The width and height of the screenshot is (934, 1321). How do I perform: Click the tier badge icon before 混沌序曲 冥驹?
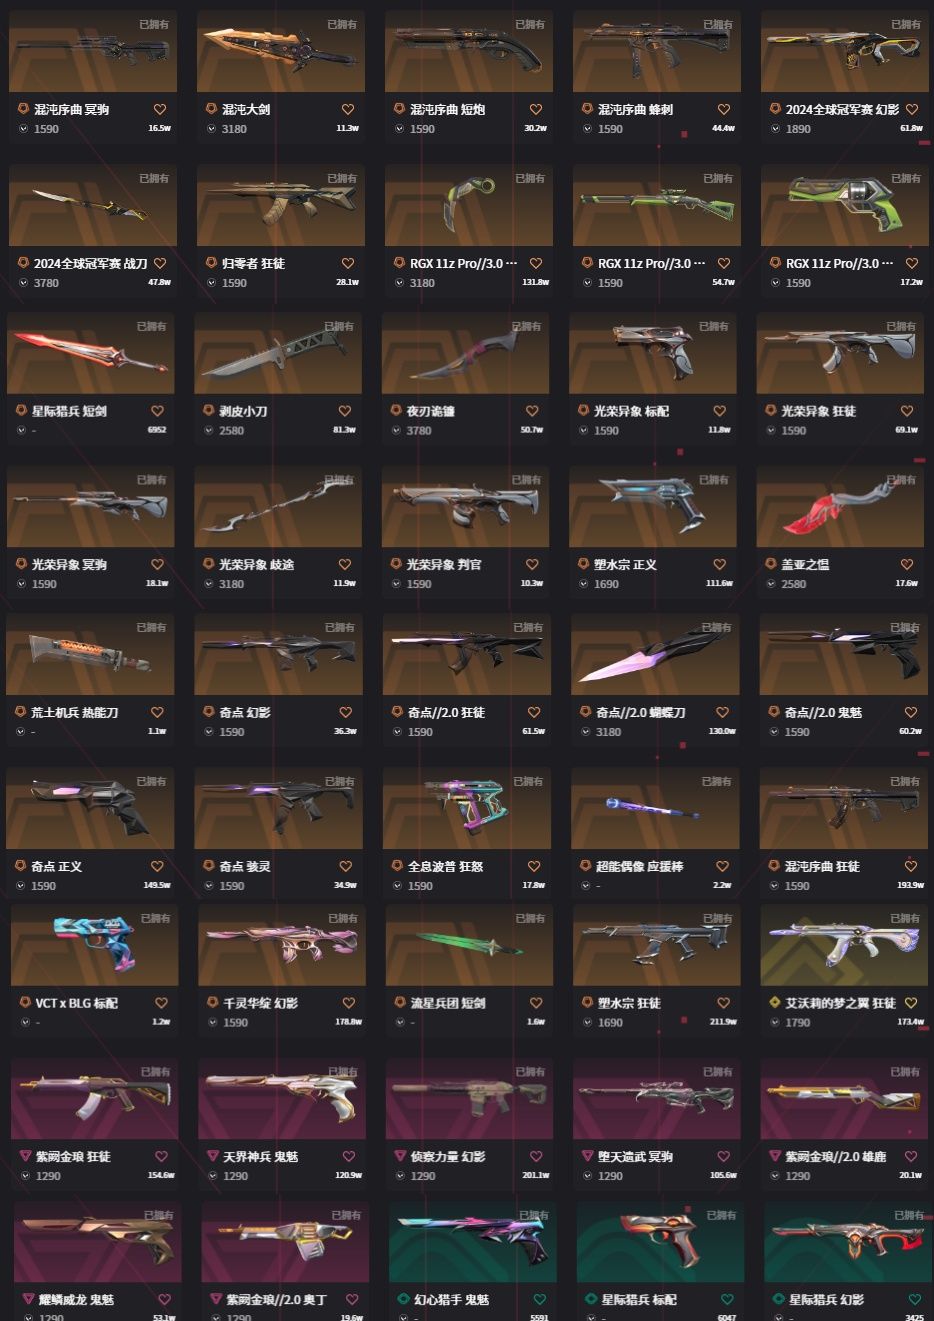pyautogui.click(x=24, y=109)
